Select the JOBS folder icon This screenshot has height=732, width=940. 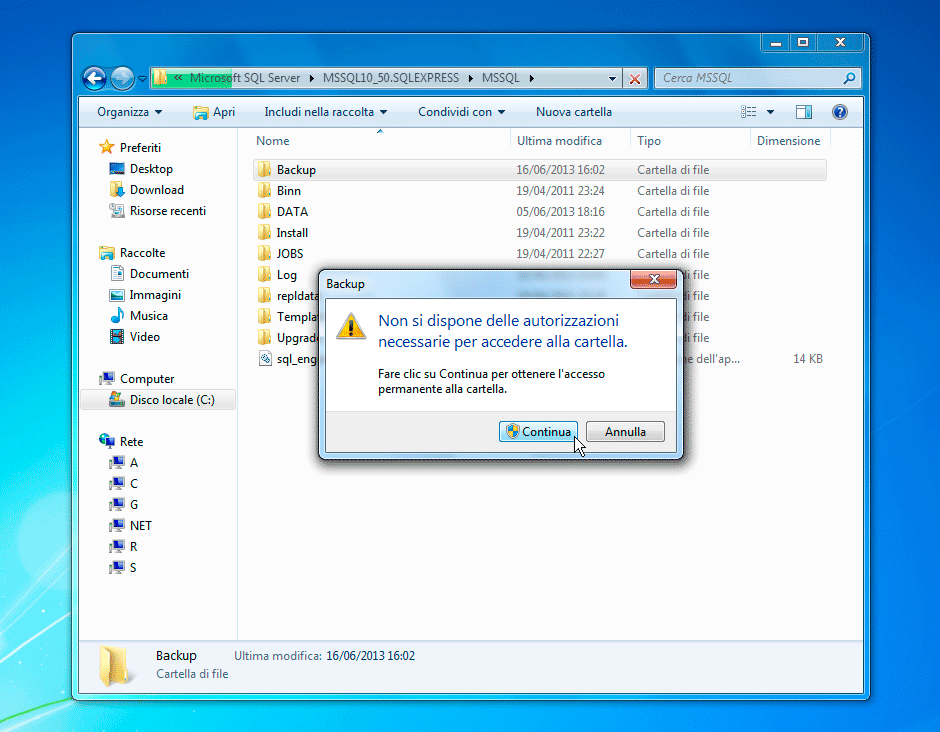coord(264,254)
